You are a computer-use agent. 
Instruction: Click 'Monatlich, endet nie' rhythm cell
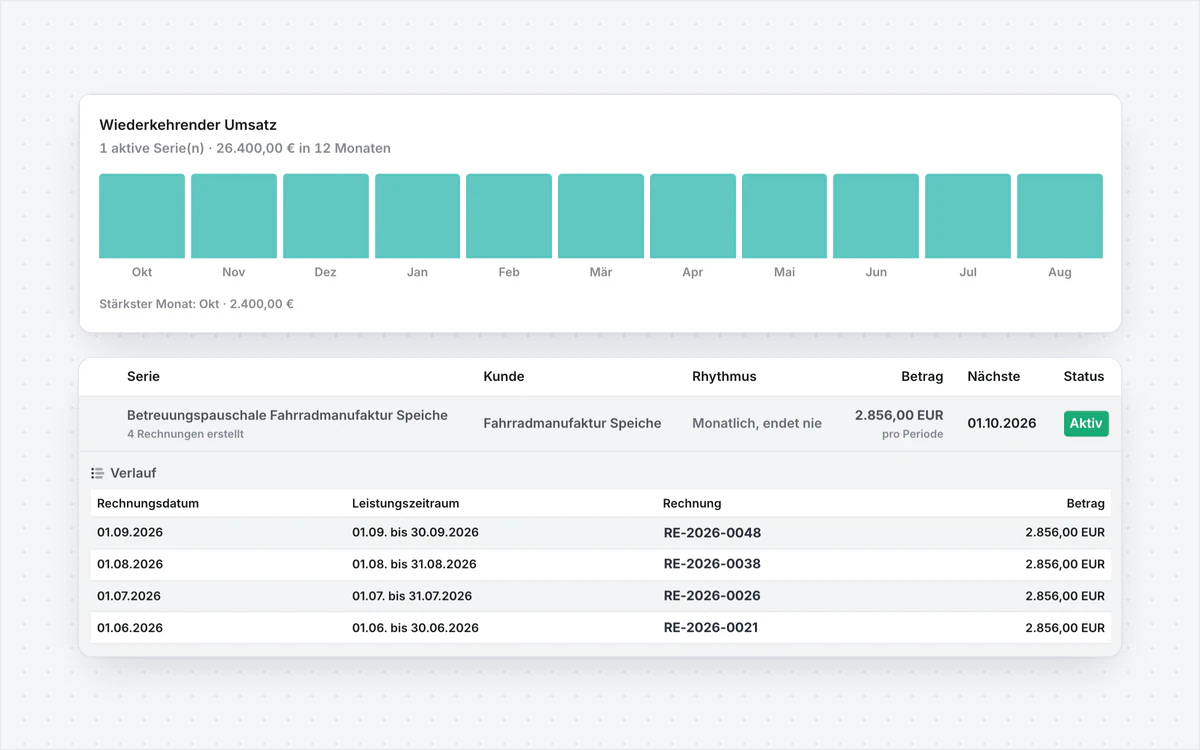(757, 423)
